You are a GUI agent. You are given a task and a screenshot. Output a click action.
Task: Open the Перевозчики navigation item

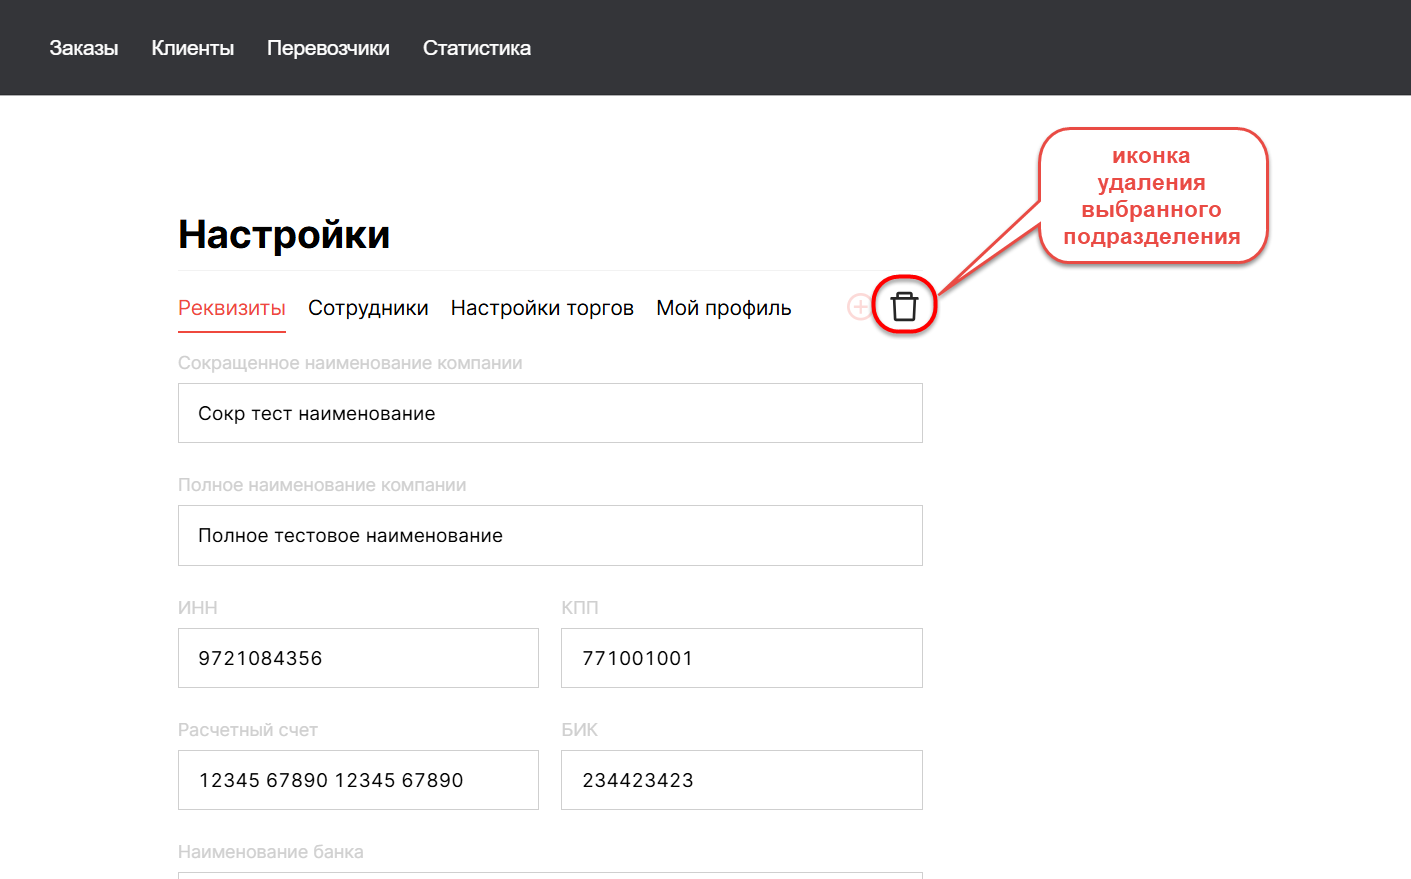(x=328, y=48)
